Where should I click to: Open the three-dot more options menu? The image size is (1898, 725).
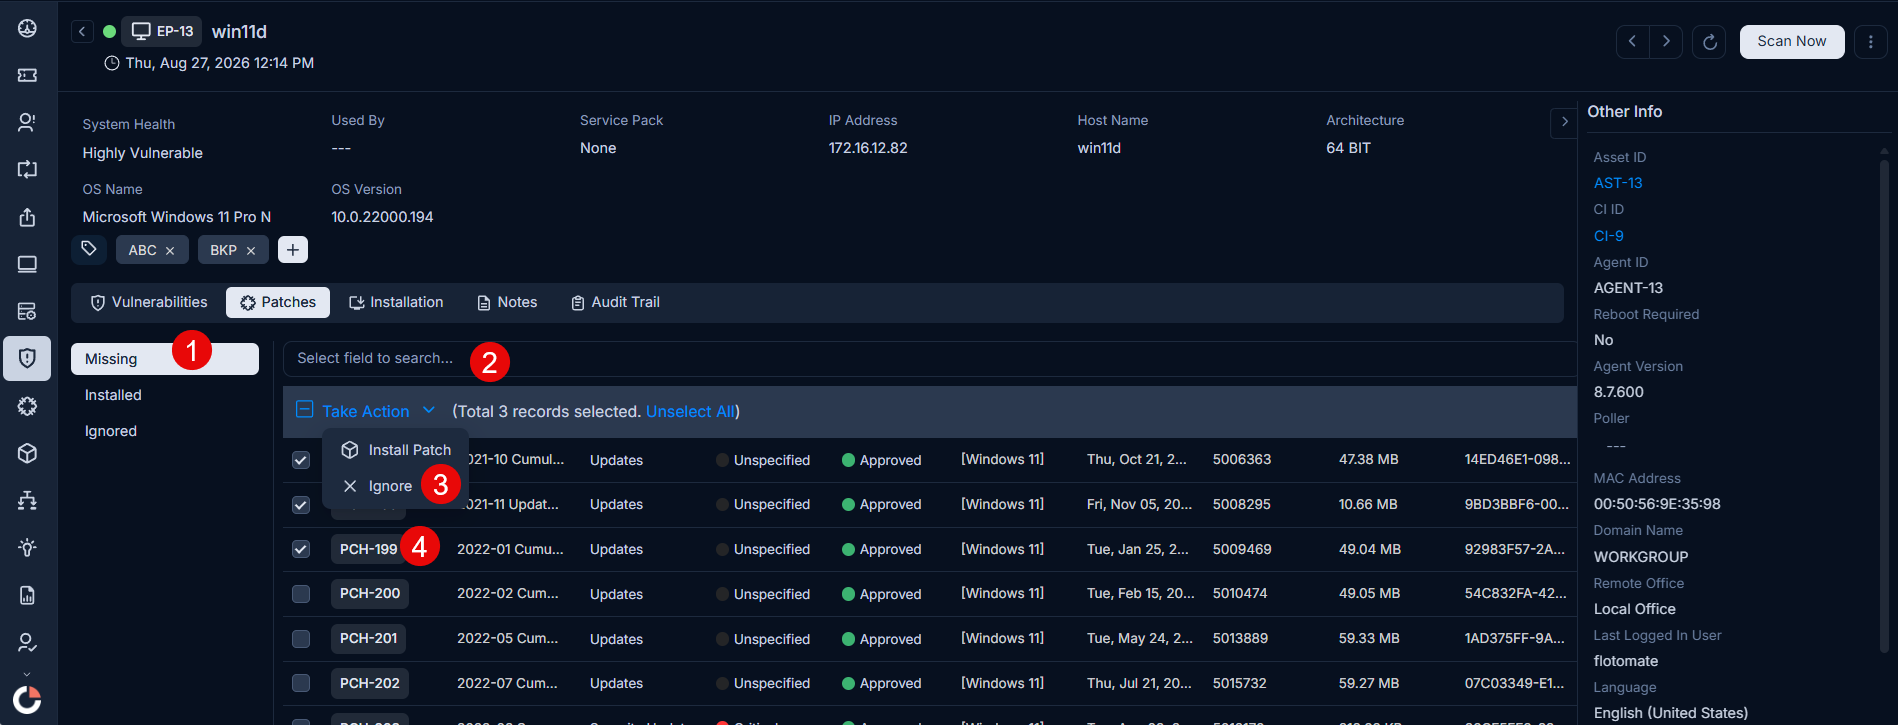click(1871, 41)
